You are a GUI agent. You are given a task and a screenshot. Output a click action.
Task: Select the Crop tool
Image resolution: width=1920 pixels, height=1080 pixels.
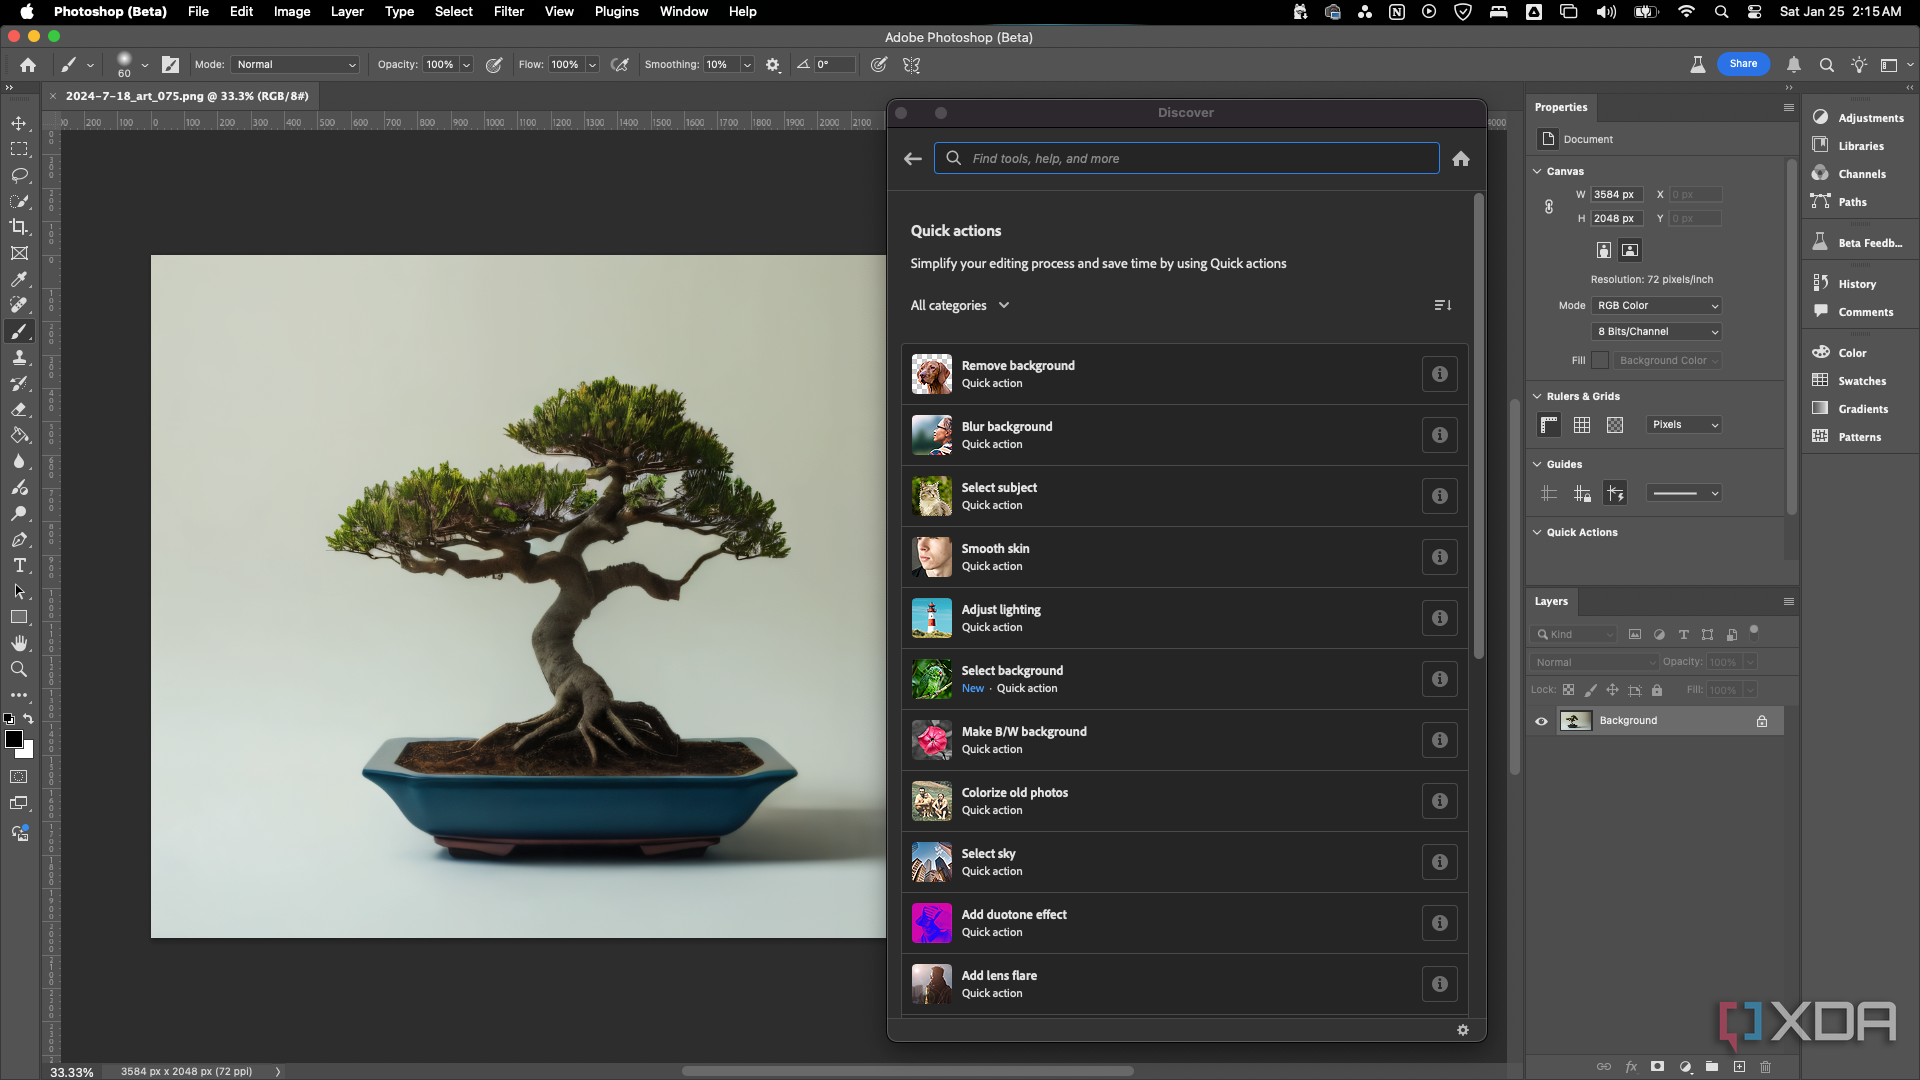tap(18, 227)
